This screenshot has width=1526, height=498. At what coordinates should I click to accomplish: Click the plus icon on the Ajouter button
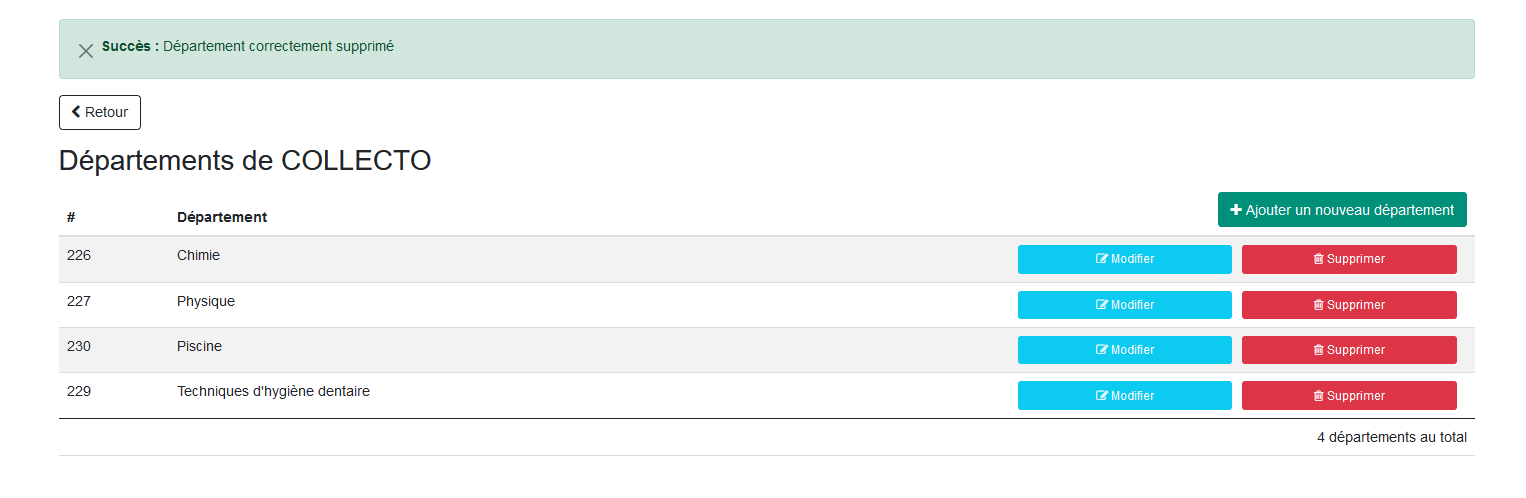(1236, 210)
